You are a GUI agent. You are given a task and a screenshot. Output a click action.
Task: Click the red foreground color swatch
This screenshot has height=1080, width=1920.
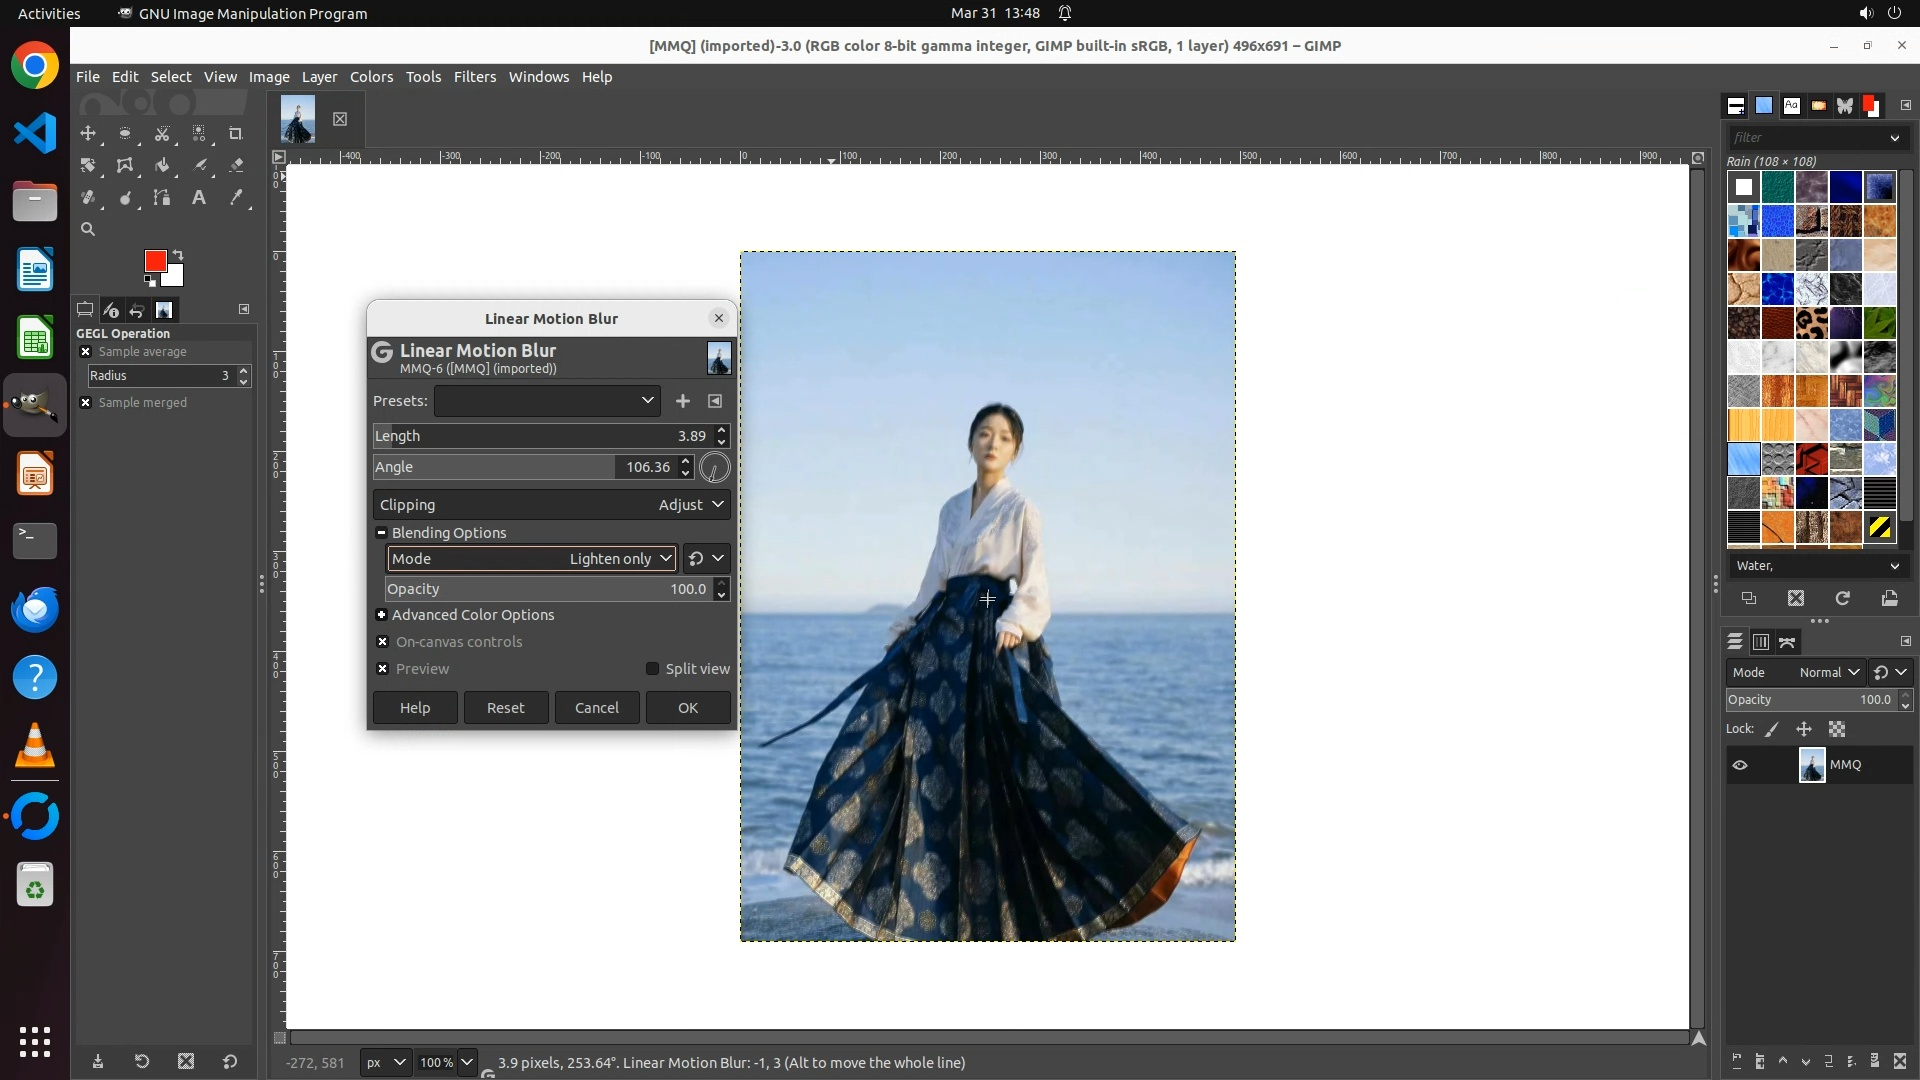[x=154, y=261]
